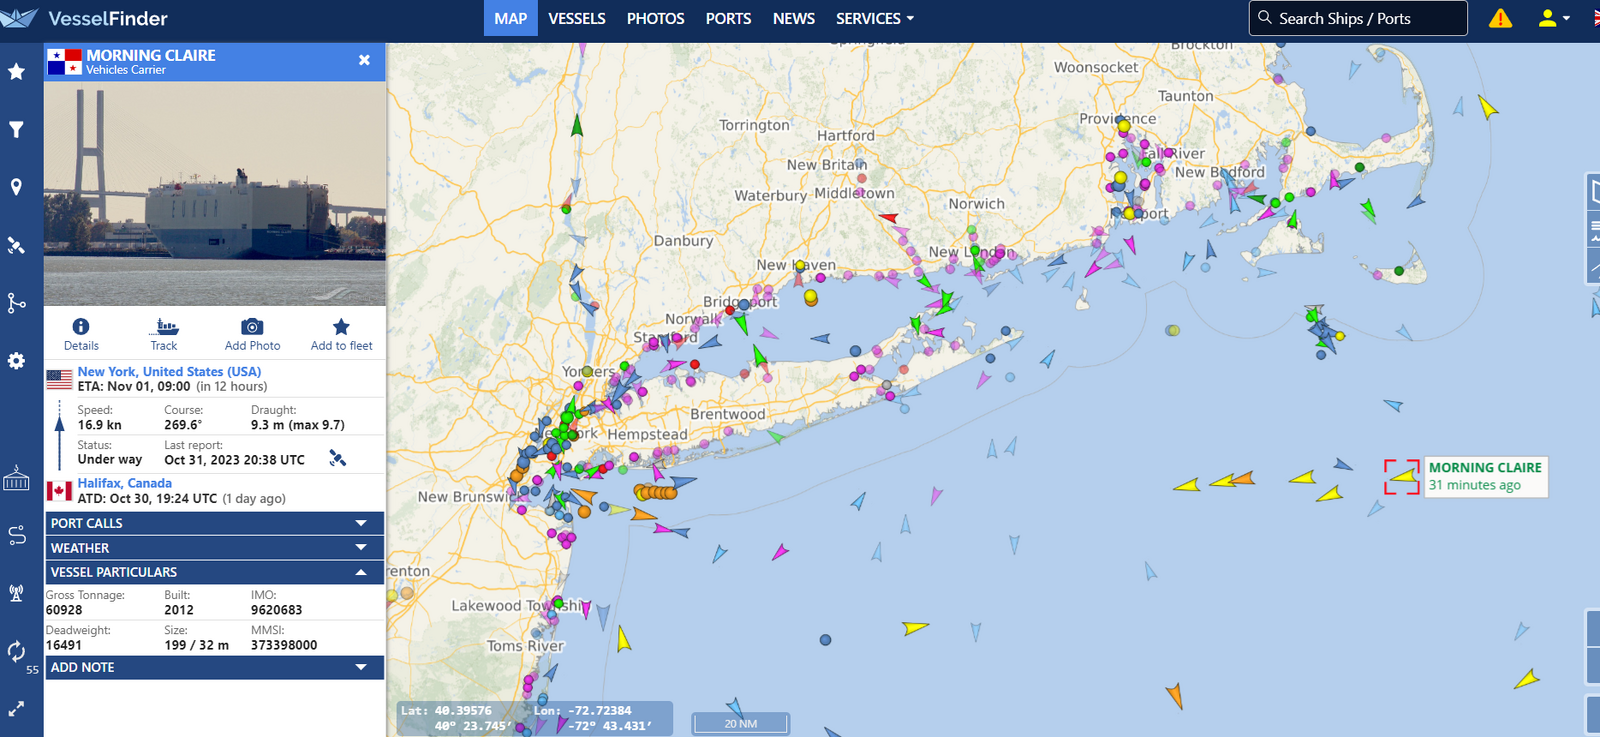Image resolution: width=1600 pixels, height=737 pixels.
Task: Open the My Fleet star icon in sidebar
Action: 16,71
